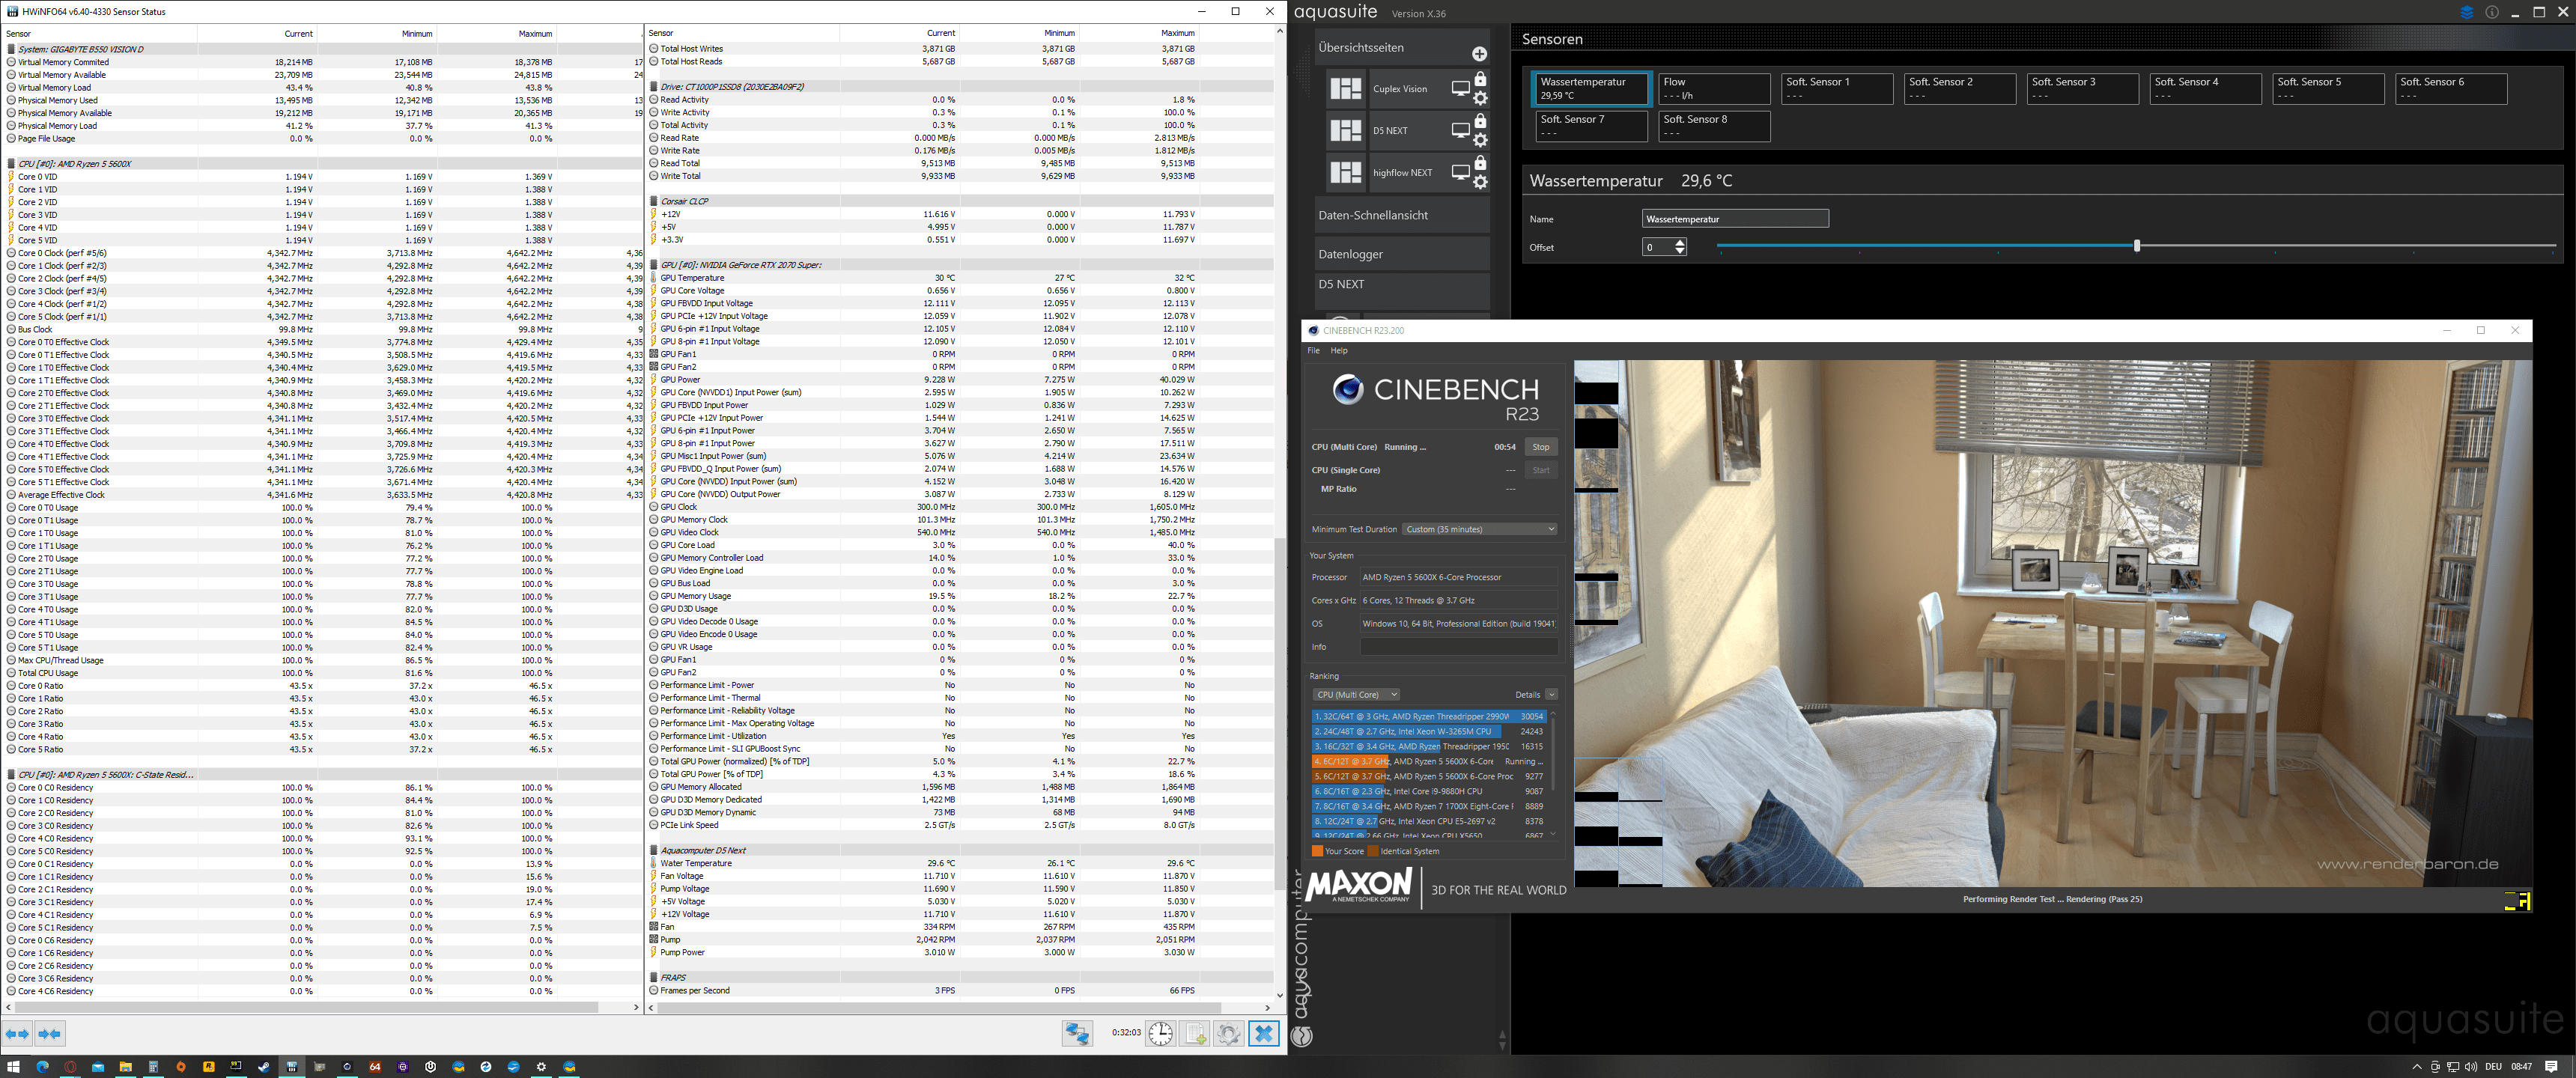Toggle lock on Cuplex Vision overview page
Screen dimensions: 2576x1078
(x=1481, y=79)
